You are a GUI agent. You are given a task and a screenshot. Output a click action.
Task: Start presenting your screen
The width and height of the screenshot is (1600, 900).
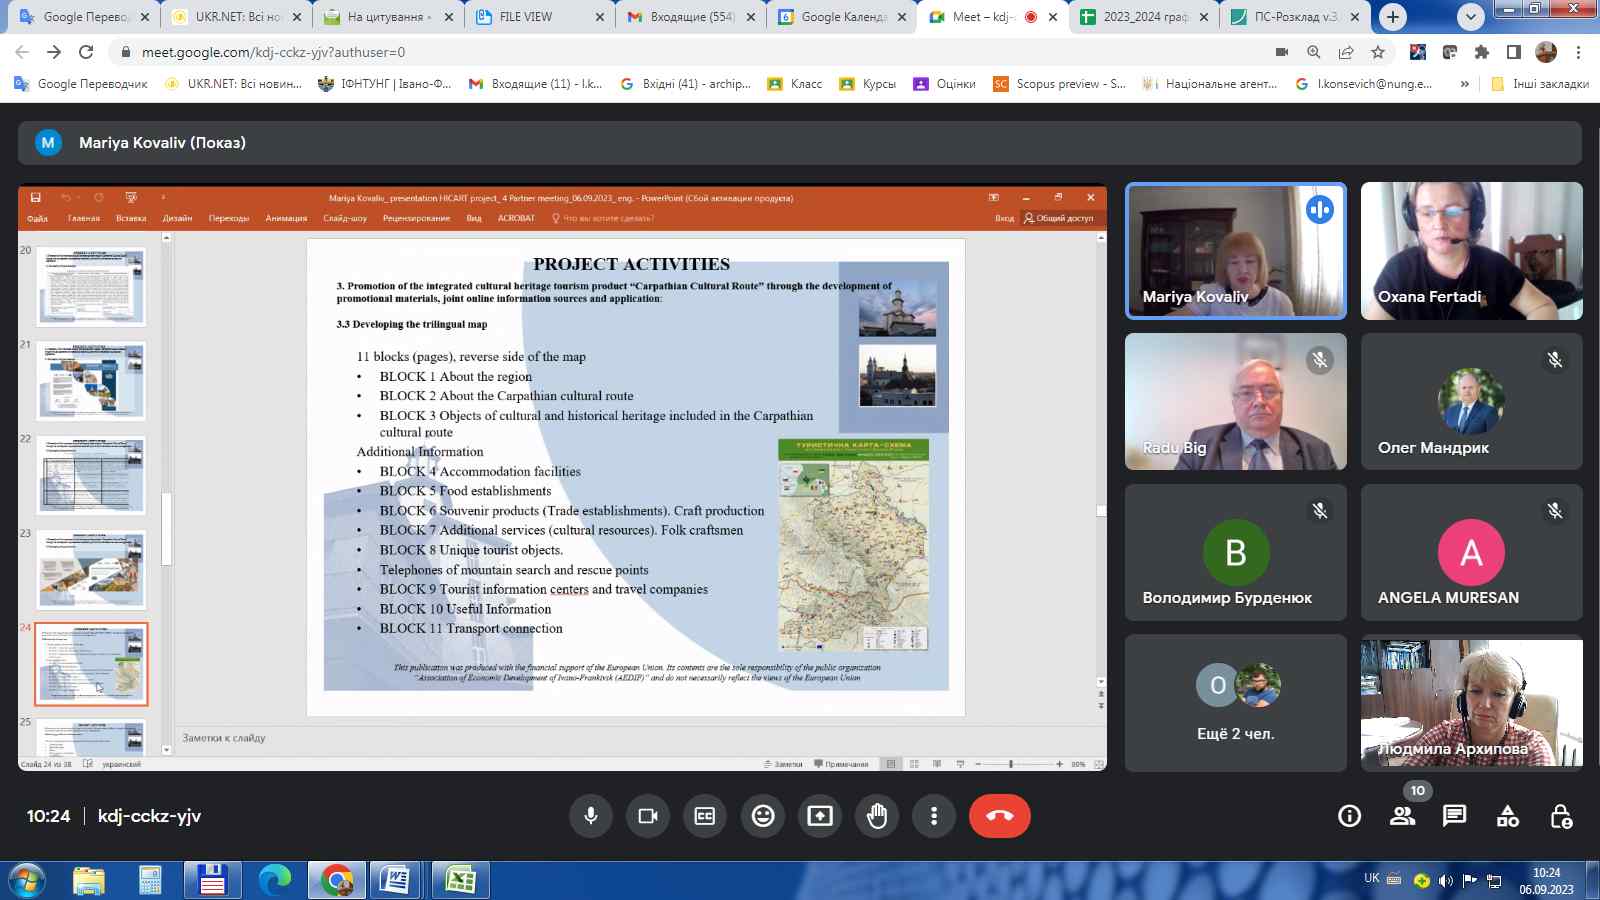click(x=820, y=816)
